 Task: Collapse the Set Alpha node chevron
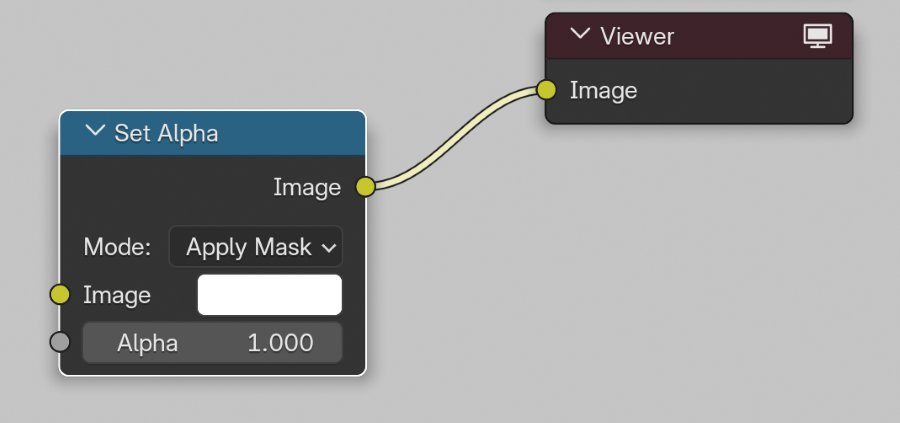click(x=95, y=132)
